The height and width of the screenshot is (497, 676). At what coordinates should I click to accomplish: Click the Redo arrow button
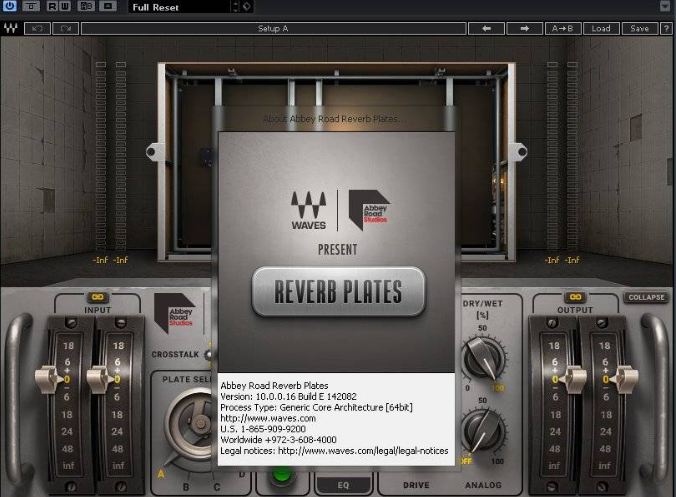point(66,28)
